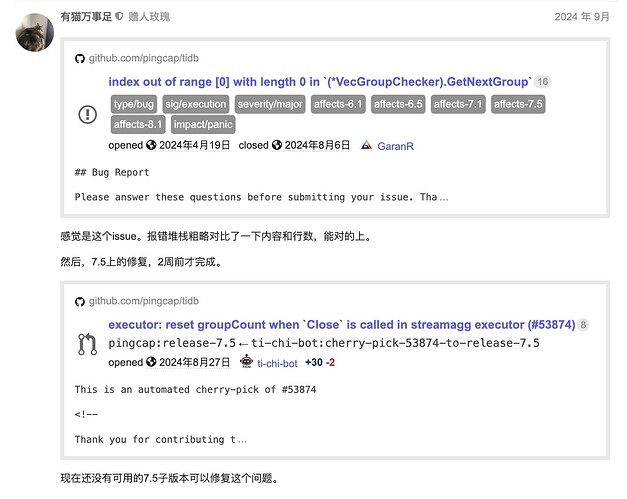The image size is (627, 499).
Task: Click the 16 comment count badge
Action: [543, 82]
